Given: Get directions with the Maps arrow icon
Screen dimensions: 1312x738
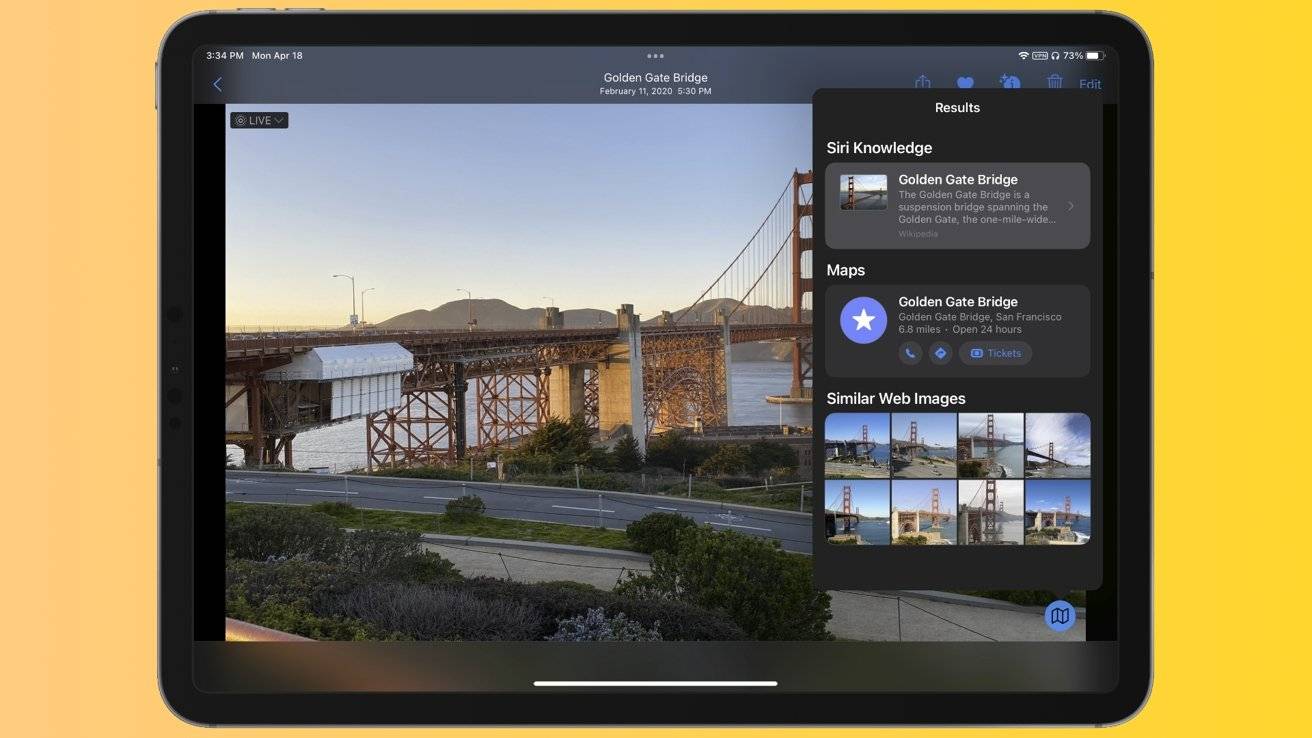Looking at the screenshot, I should point(940,353).
